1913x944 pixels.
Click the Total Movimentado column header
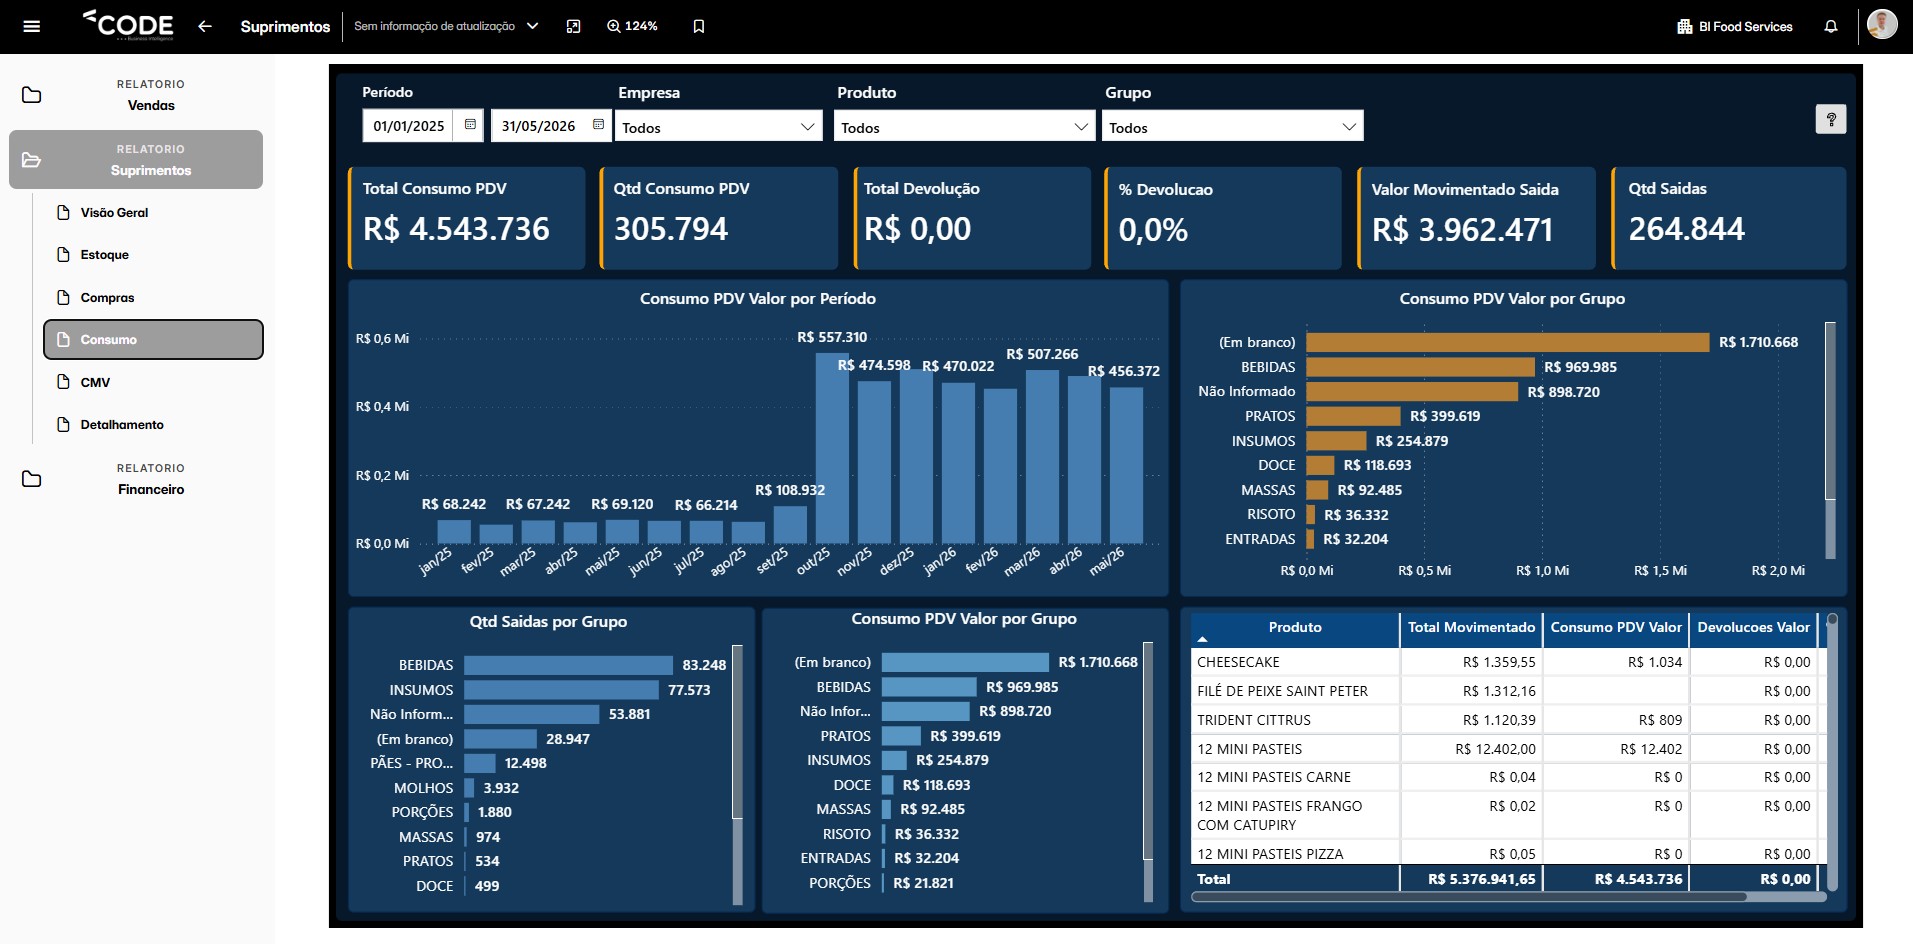(x=1471, y=628)
